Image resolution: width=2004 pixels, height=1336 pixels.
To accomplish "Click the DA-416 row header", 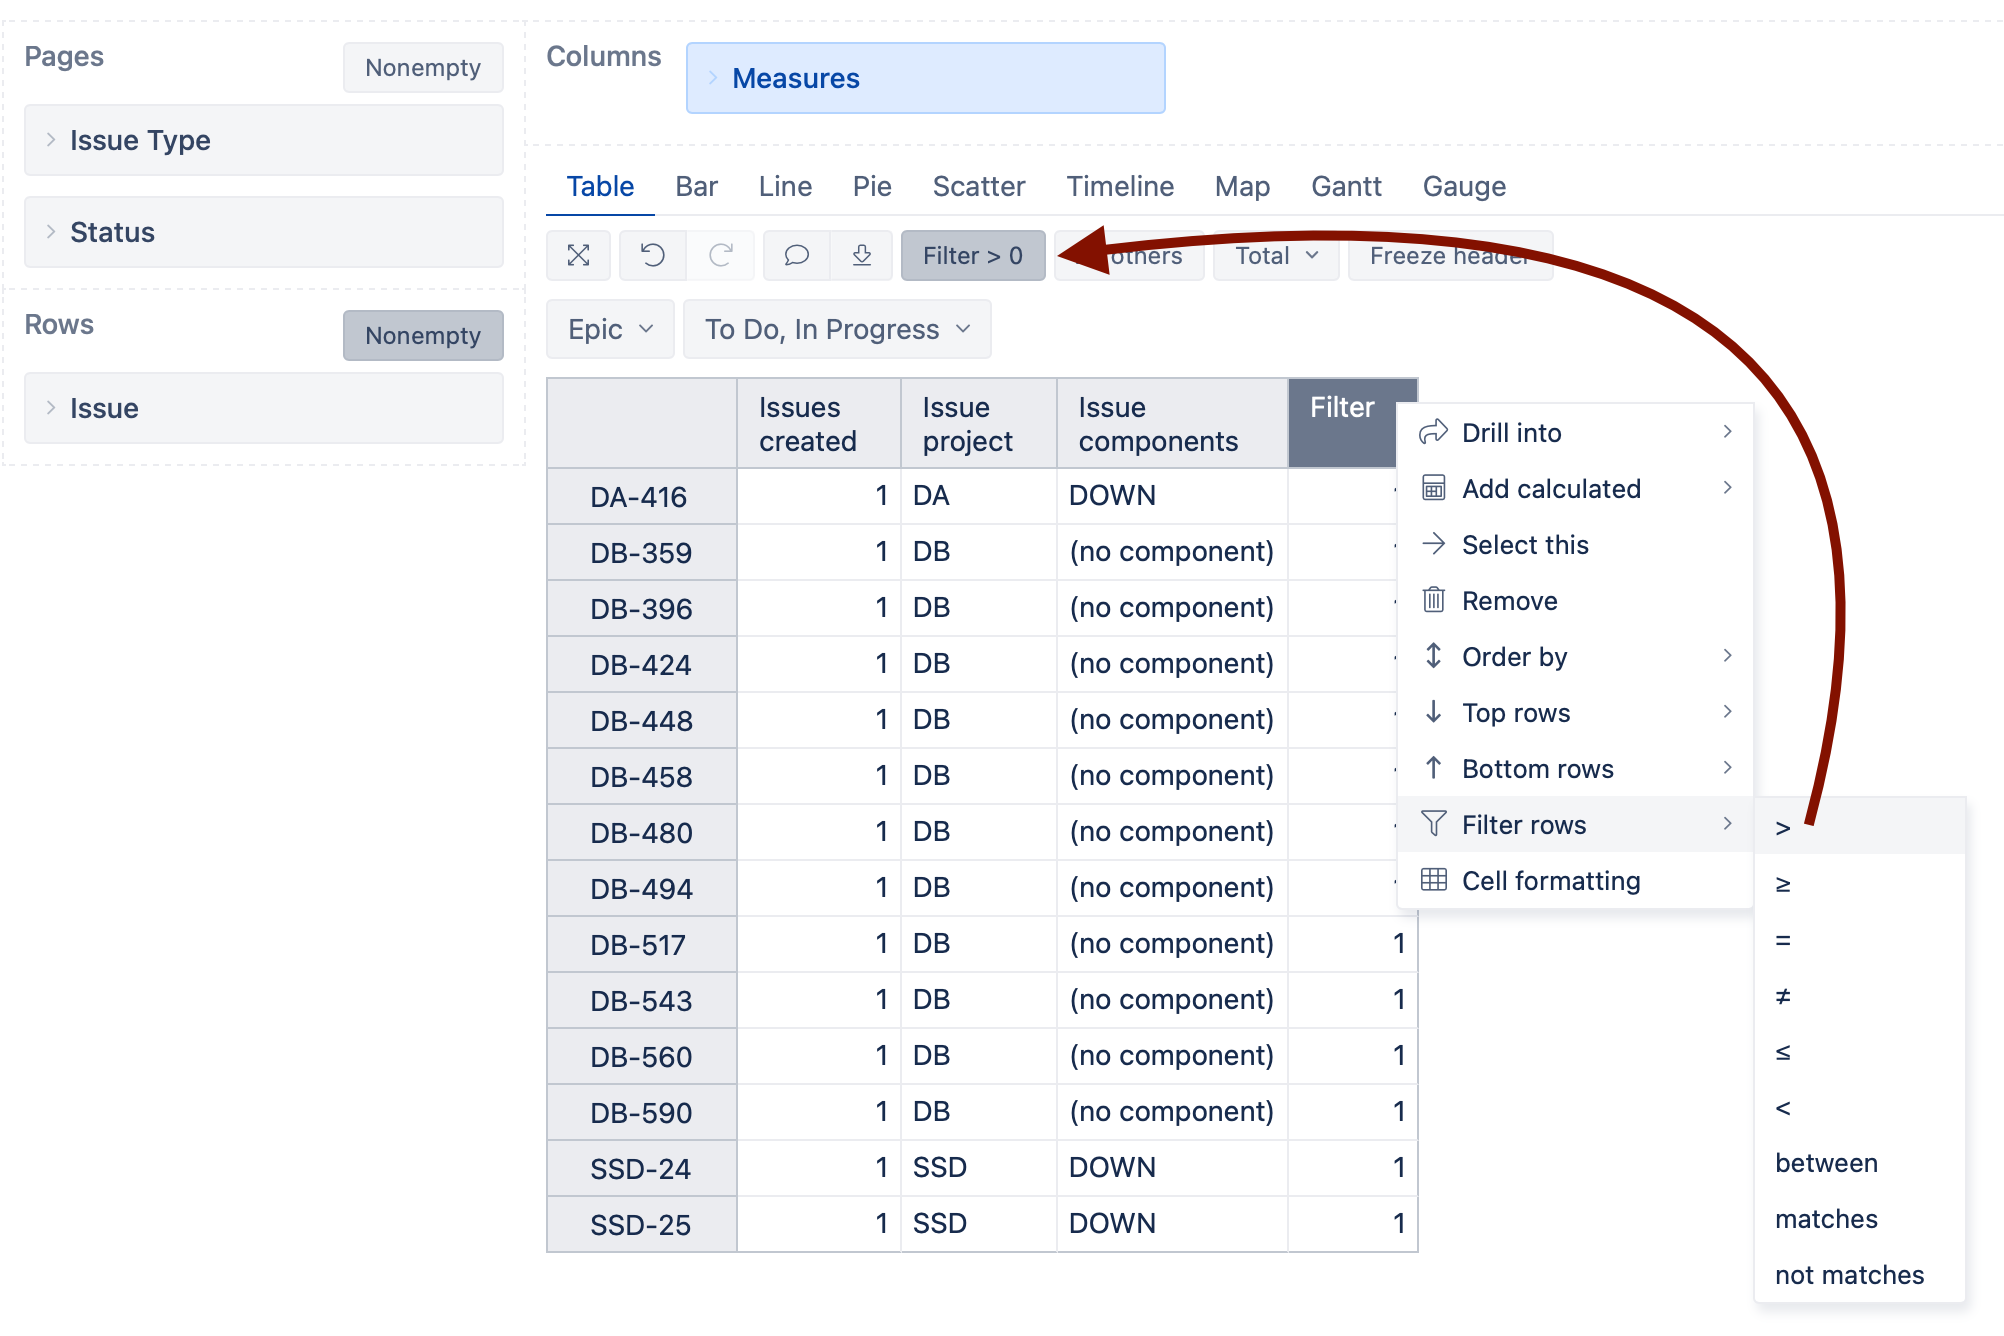I will click(x=642, y=496).
